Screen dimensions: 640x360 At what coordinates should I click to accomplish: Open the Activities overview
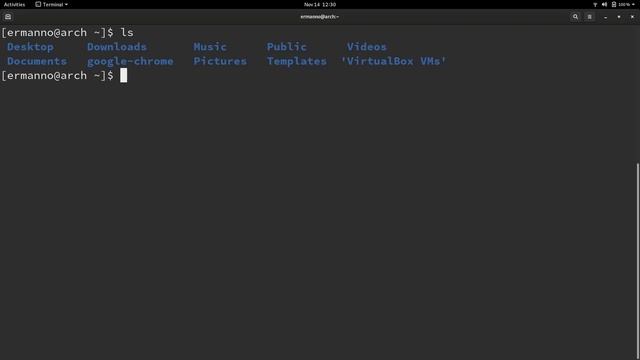(x=14, y=4)
